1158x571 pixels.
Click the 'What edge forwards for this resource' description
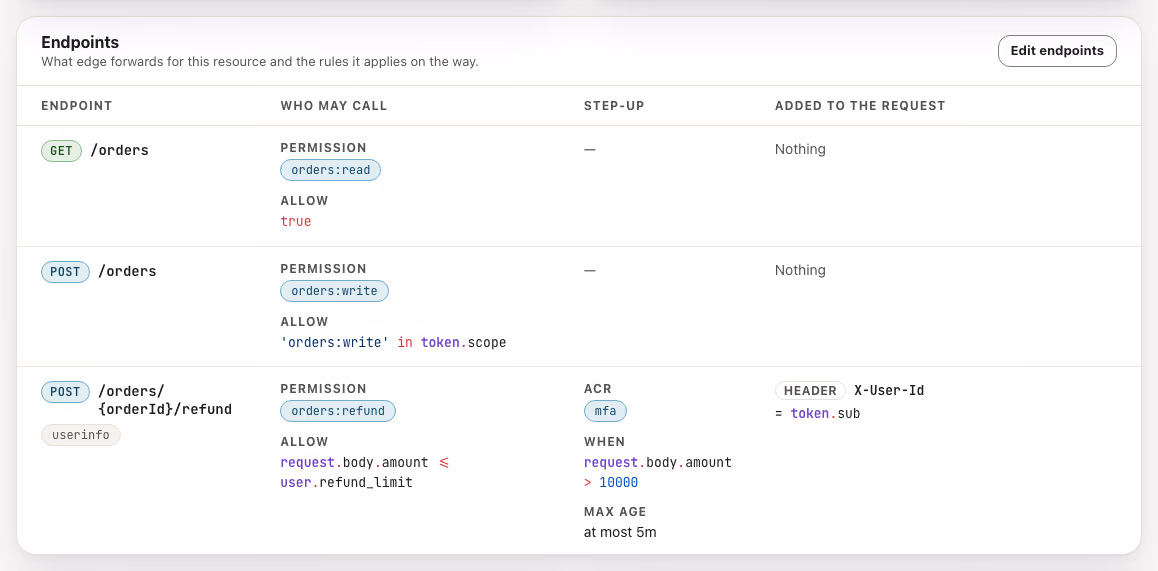(x=260, y=62)
